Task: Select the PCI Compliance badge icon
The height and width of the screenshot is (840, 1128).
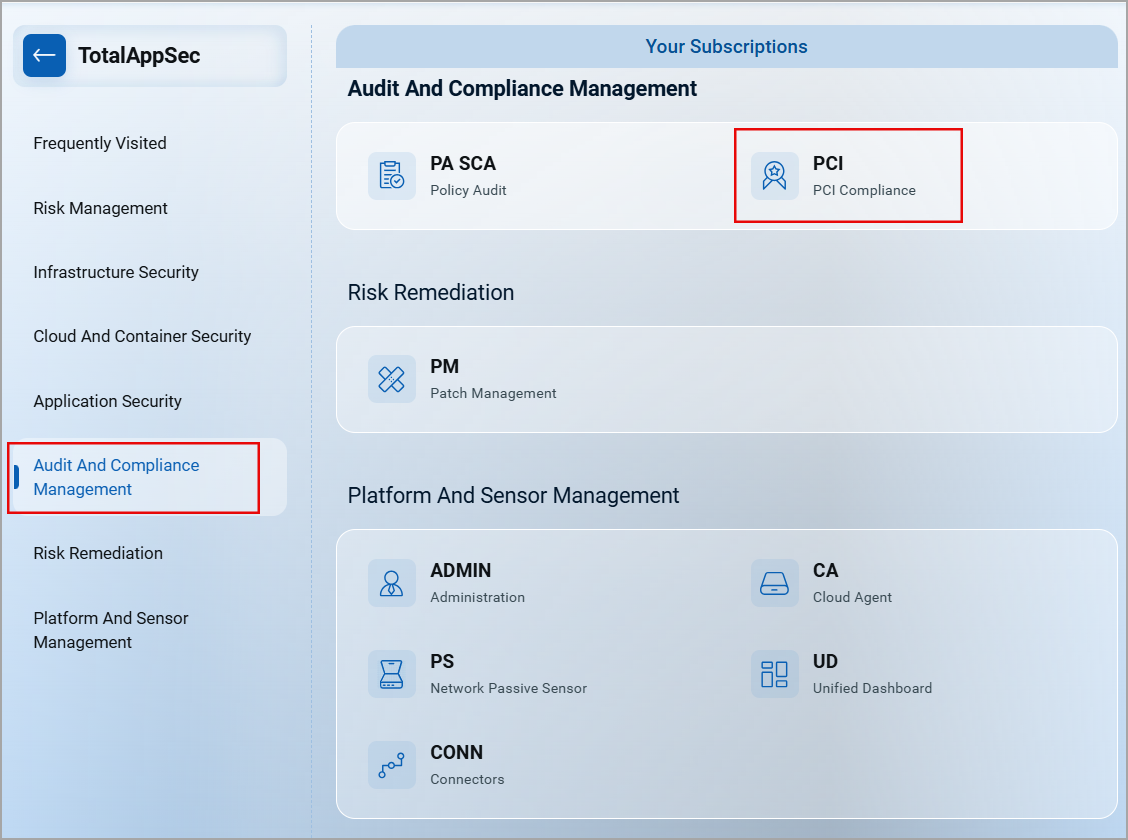Action: pyautogui.click(x=774, y=174)
